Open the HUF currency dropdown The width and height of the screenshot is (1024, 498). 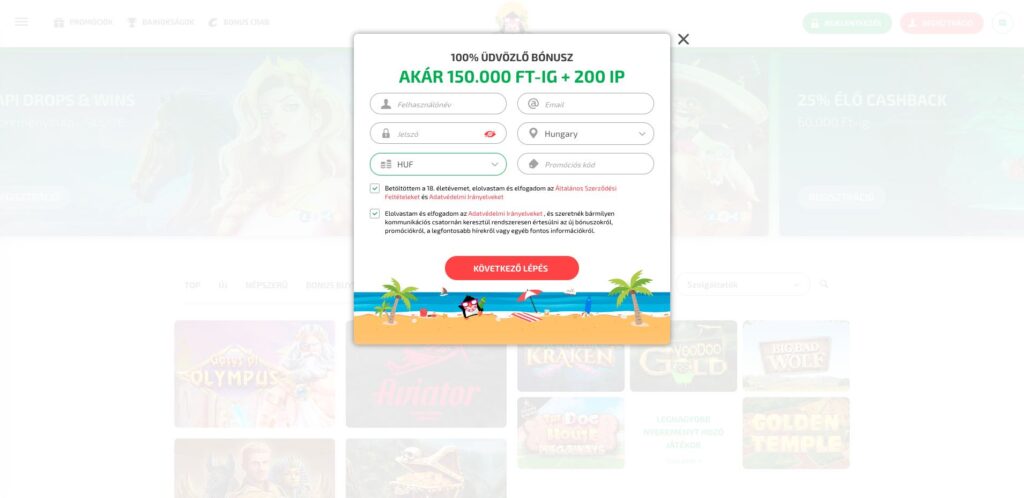[438, 164]
